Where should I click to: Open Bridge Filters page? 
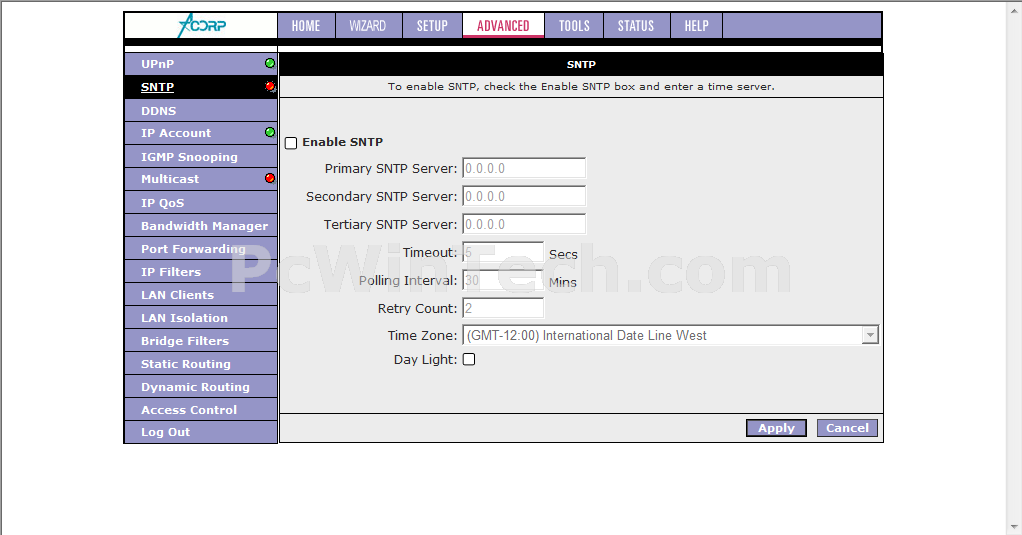coord(201,341)
